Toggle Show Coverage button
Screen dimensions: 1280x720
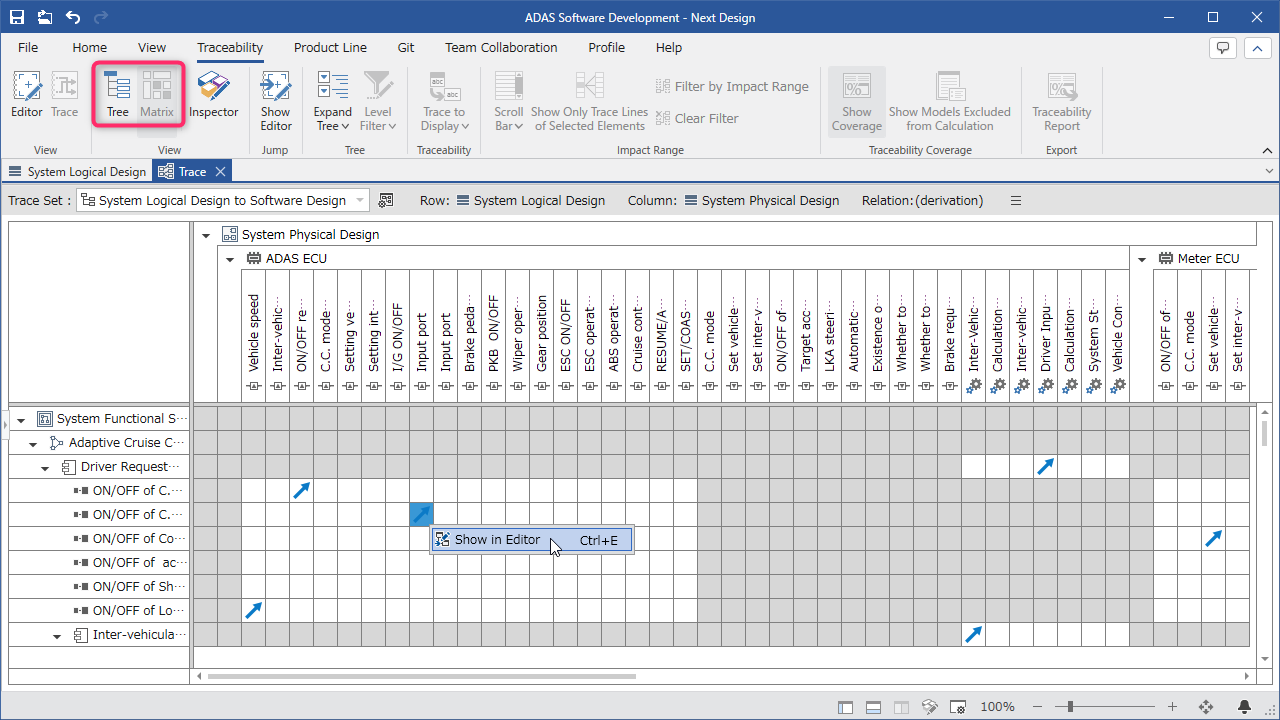[857, 101]
